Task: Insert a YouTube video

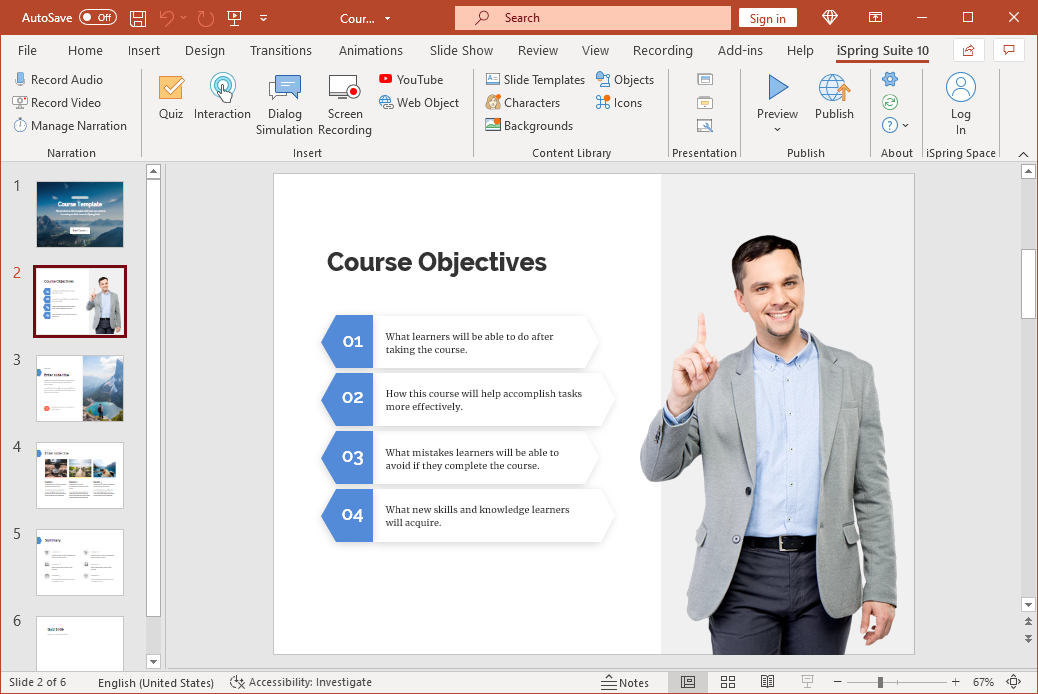Action: tap(411, 79)
